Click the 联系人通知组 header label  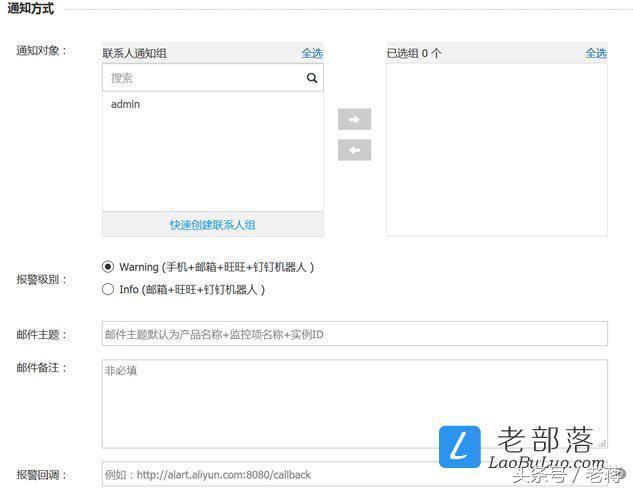click(134, 53)
